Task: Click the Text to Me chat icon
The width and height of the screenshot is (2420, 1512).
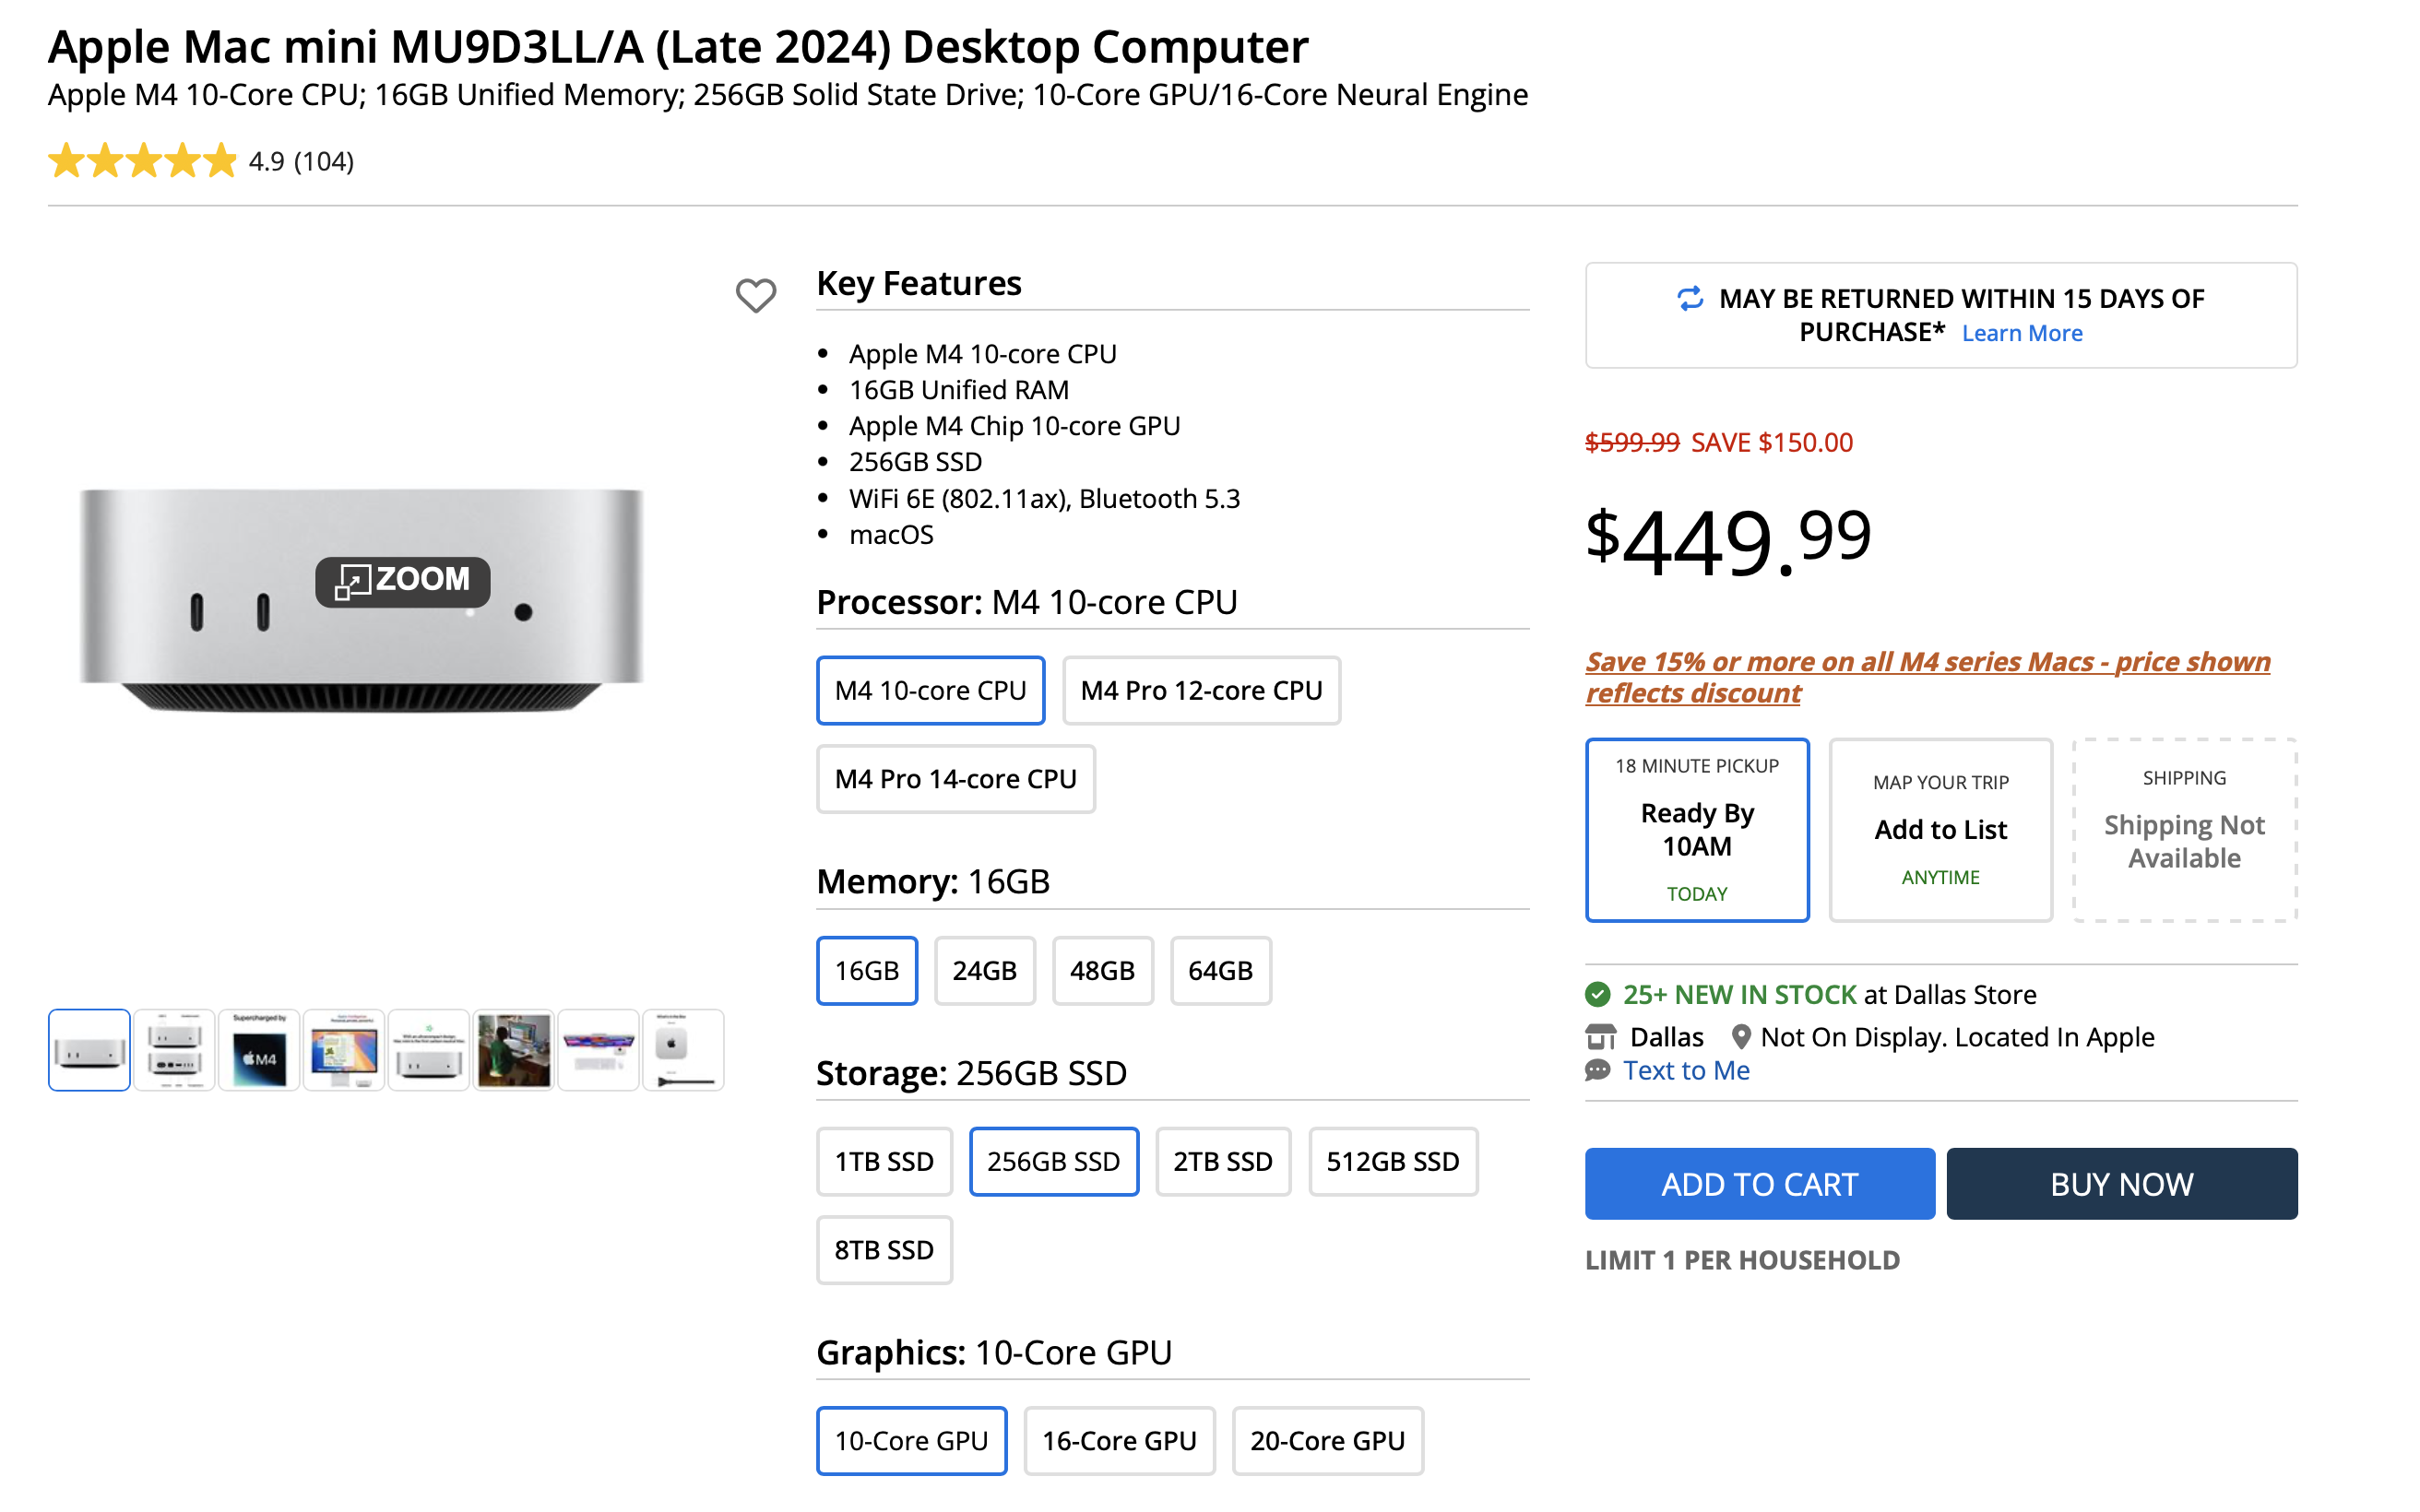Action: tap(1598, 1070)
